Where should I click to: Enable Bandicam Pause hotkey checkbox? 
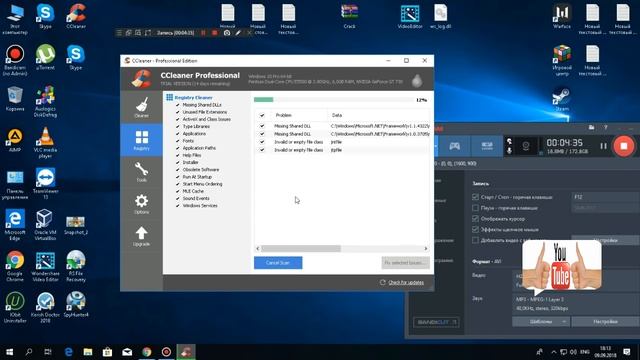click(475, 208)
